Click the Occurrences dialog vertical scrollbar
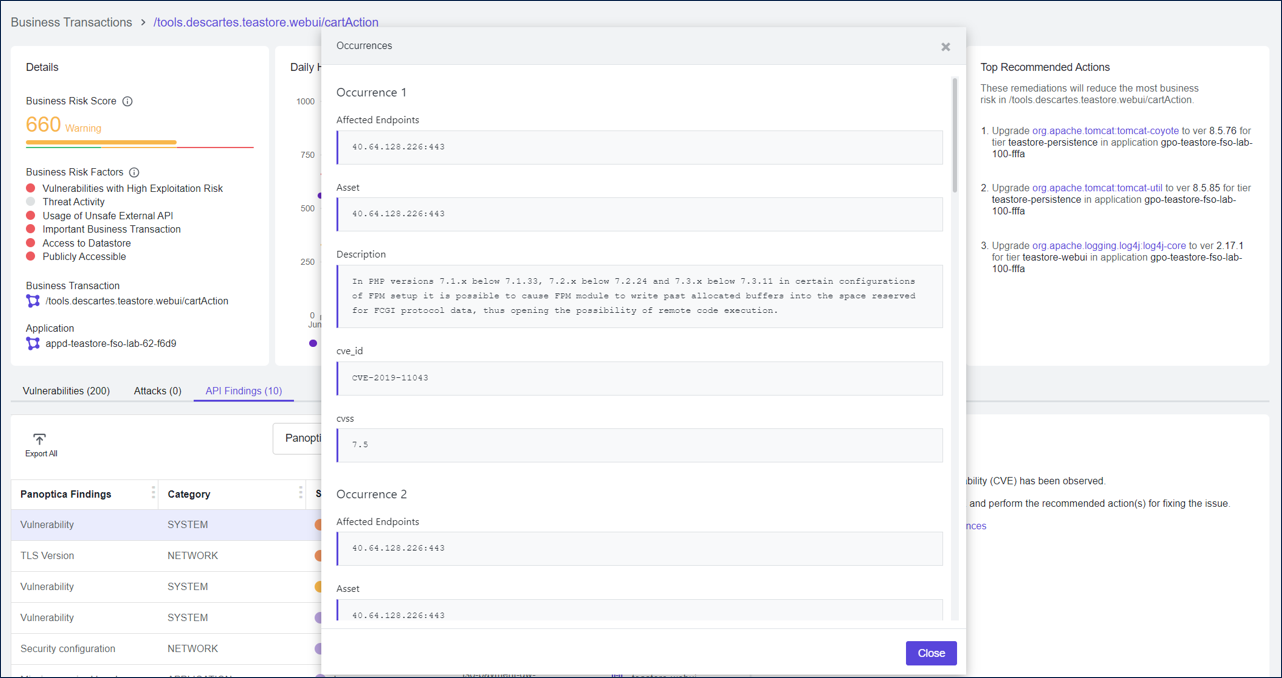Screen dimensions: 1282x678 point(955,135)
